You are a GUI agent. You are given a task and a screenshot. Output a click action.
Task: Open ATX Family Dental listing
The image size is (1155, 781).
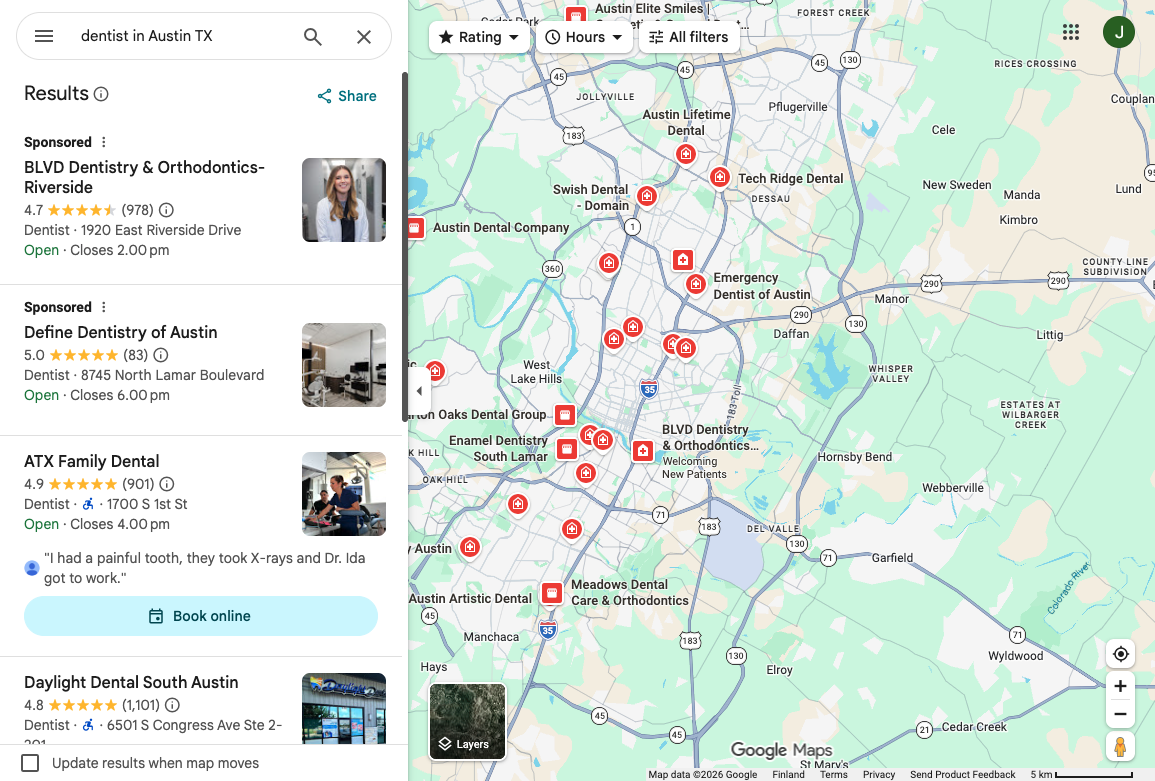pos(91,461)
